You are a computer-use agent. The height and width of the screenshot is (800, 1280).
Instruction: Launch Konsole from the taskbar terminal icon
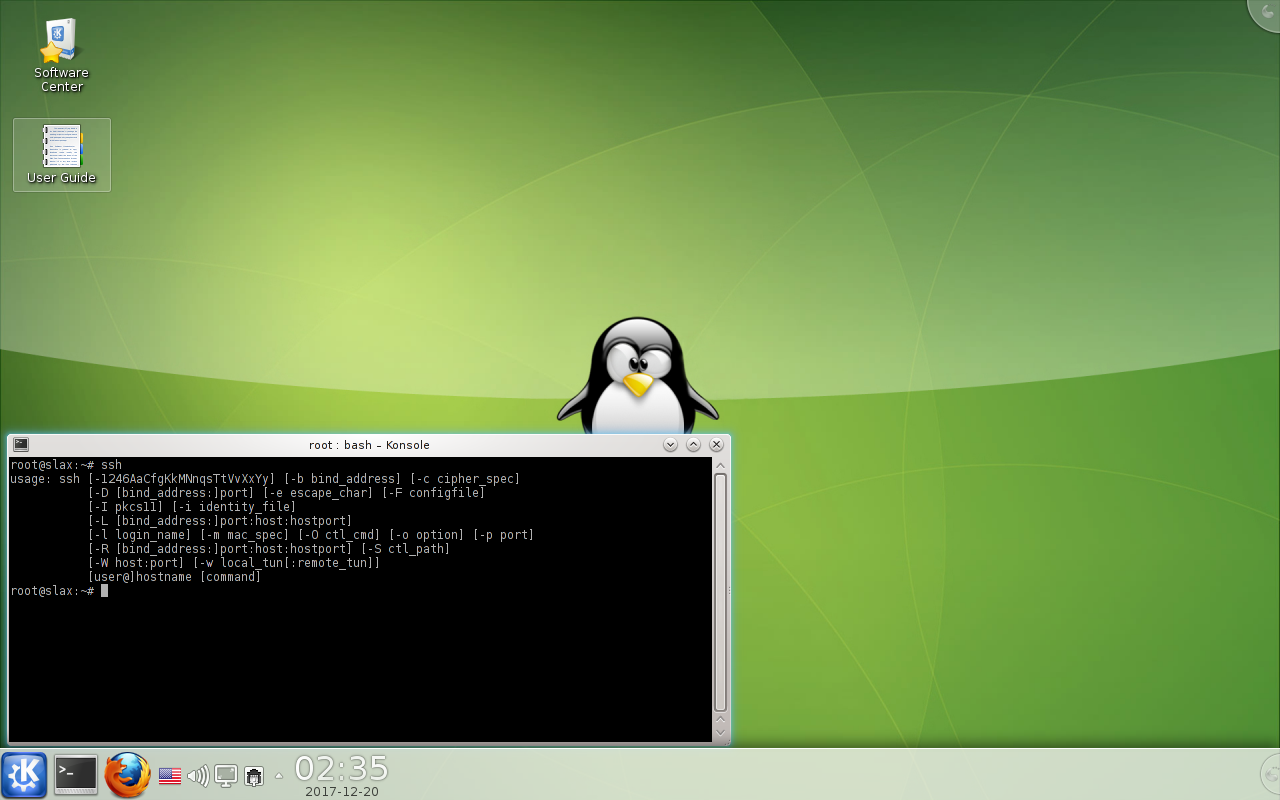(x=76, y=775)
